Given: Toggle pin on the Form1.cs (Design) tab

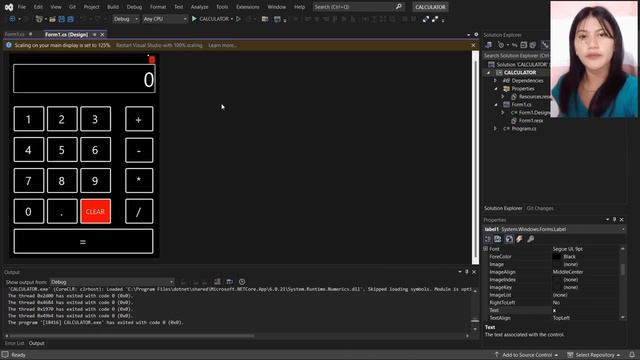Looking at the screenshot, I should click(95, 35).
